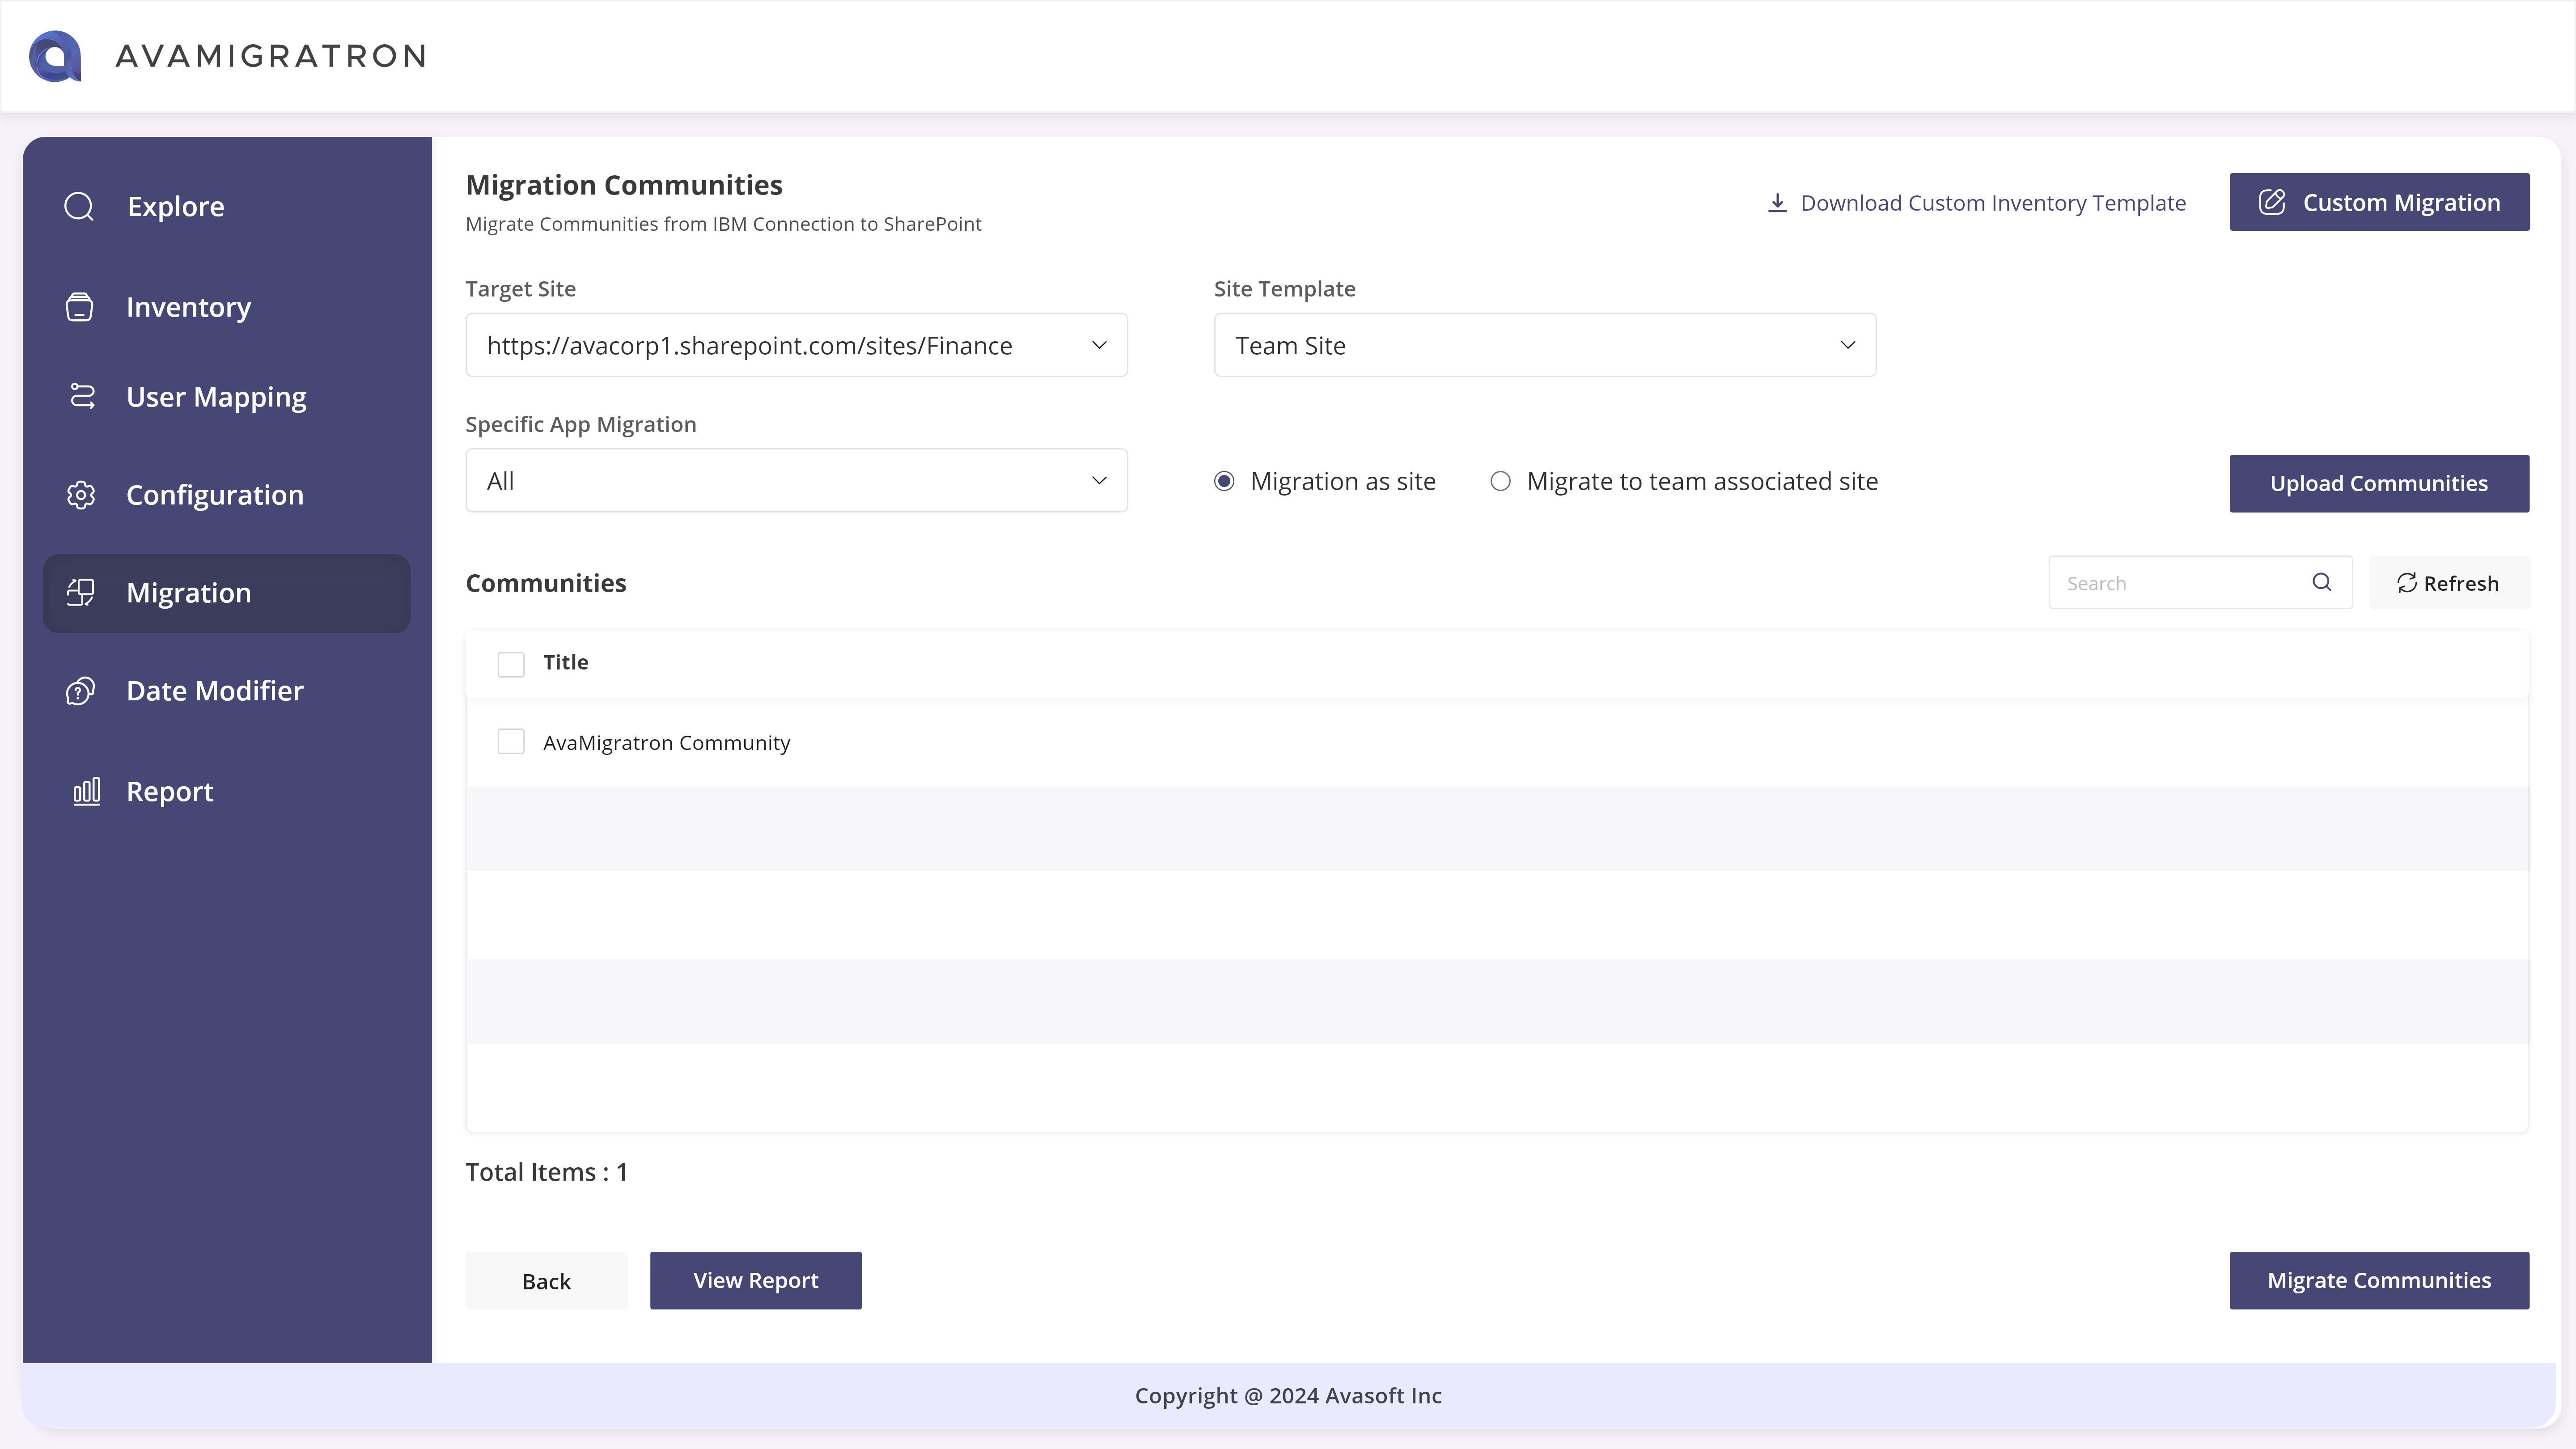Click the search magnifier icon in Communities
This screenshot has height=1449, width=2576.
[2322, 582]
